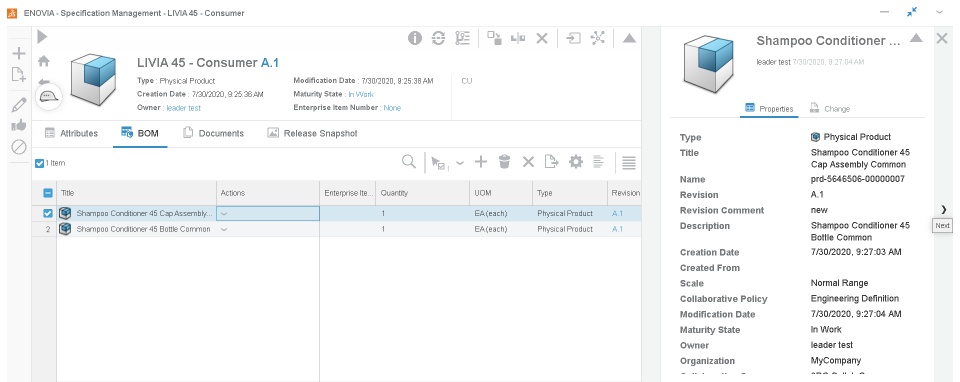Select Properties tab in side panel

coord(769,108)
